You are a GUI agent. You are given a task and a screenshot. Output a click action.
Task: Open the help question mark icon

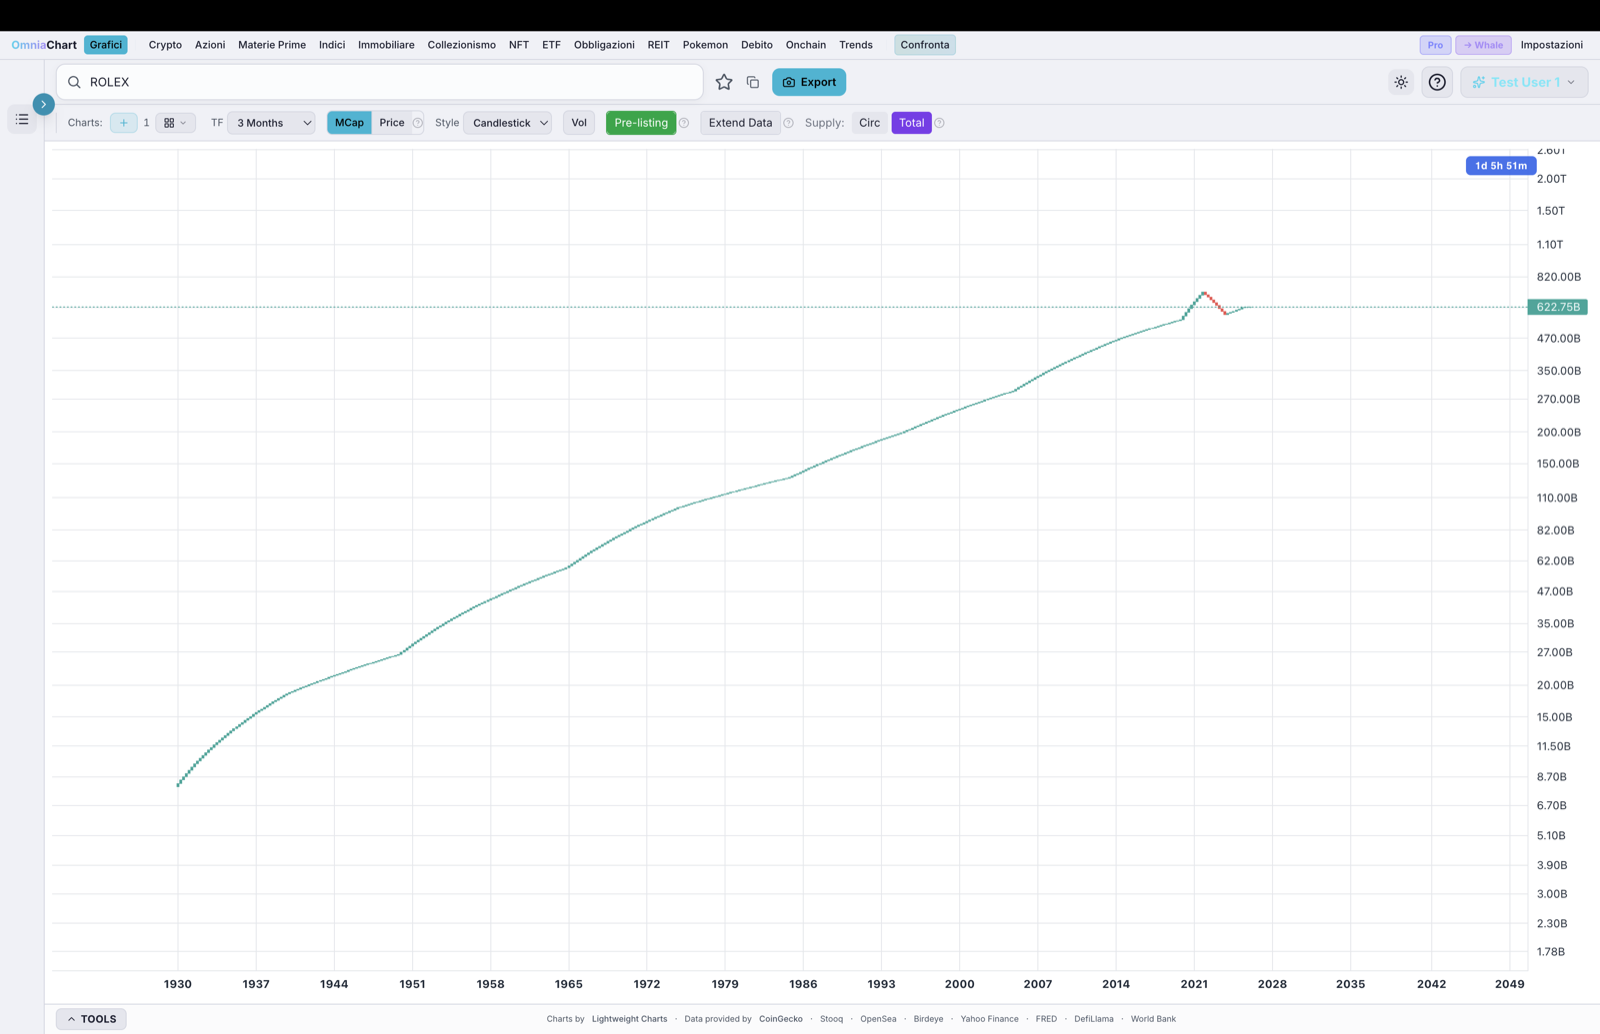1437,82
